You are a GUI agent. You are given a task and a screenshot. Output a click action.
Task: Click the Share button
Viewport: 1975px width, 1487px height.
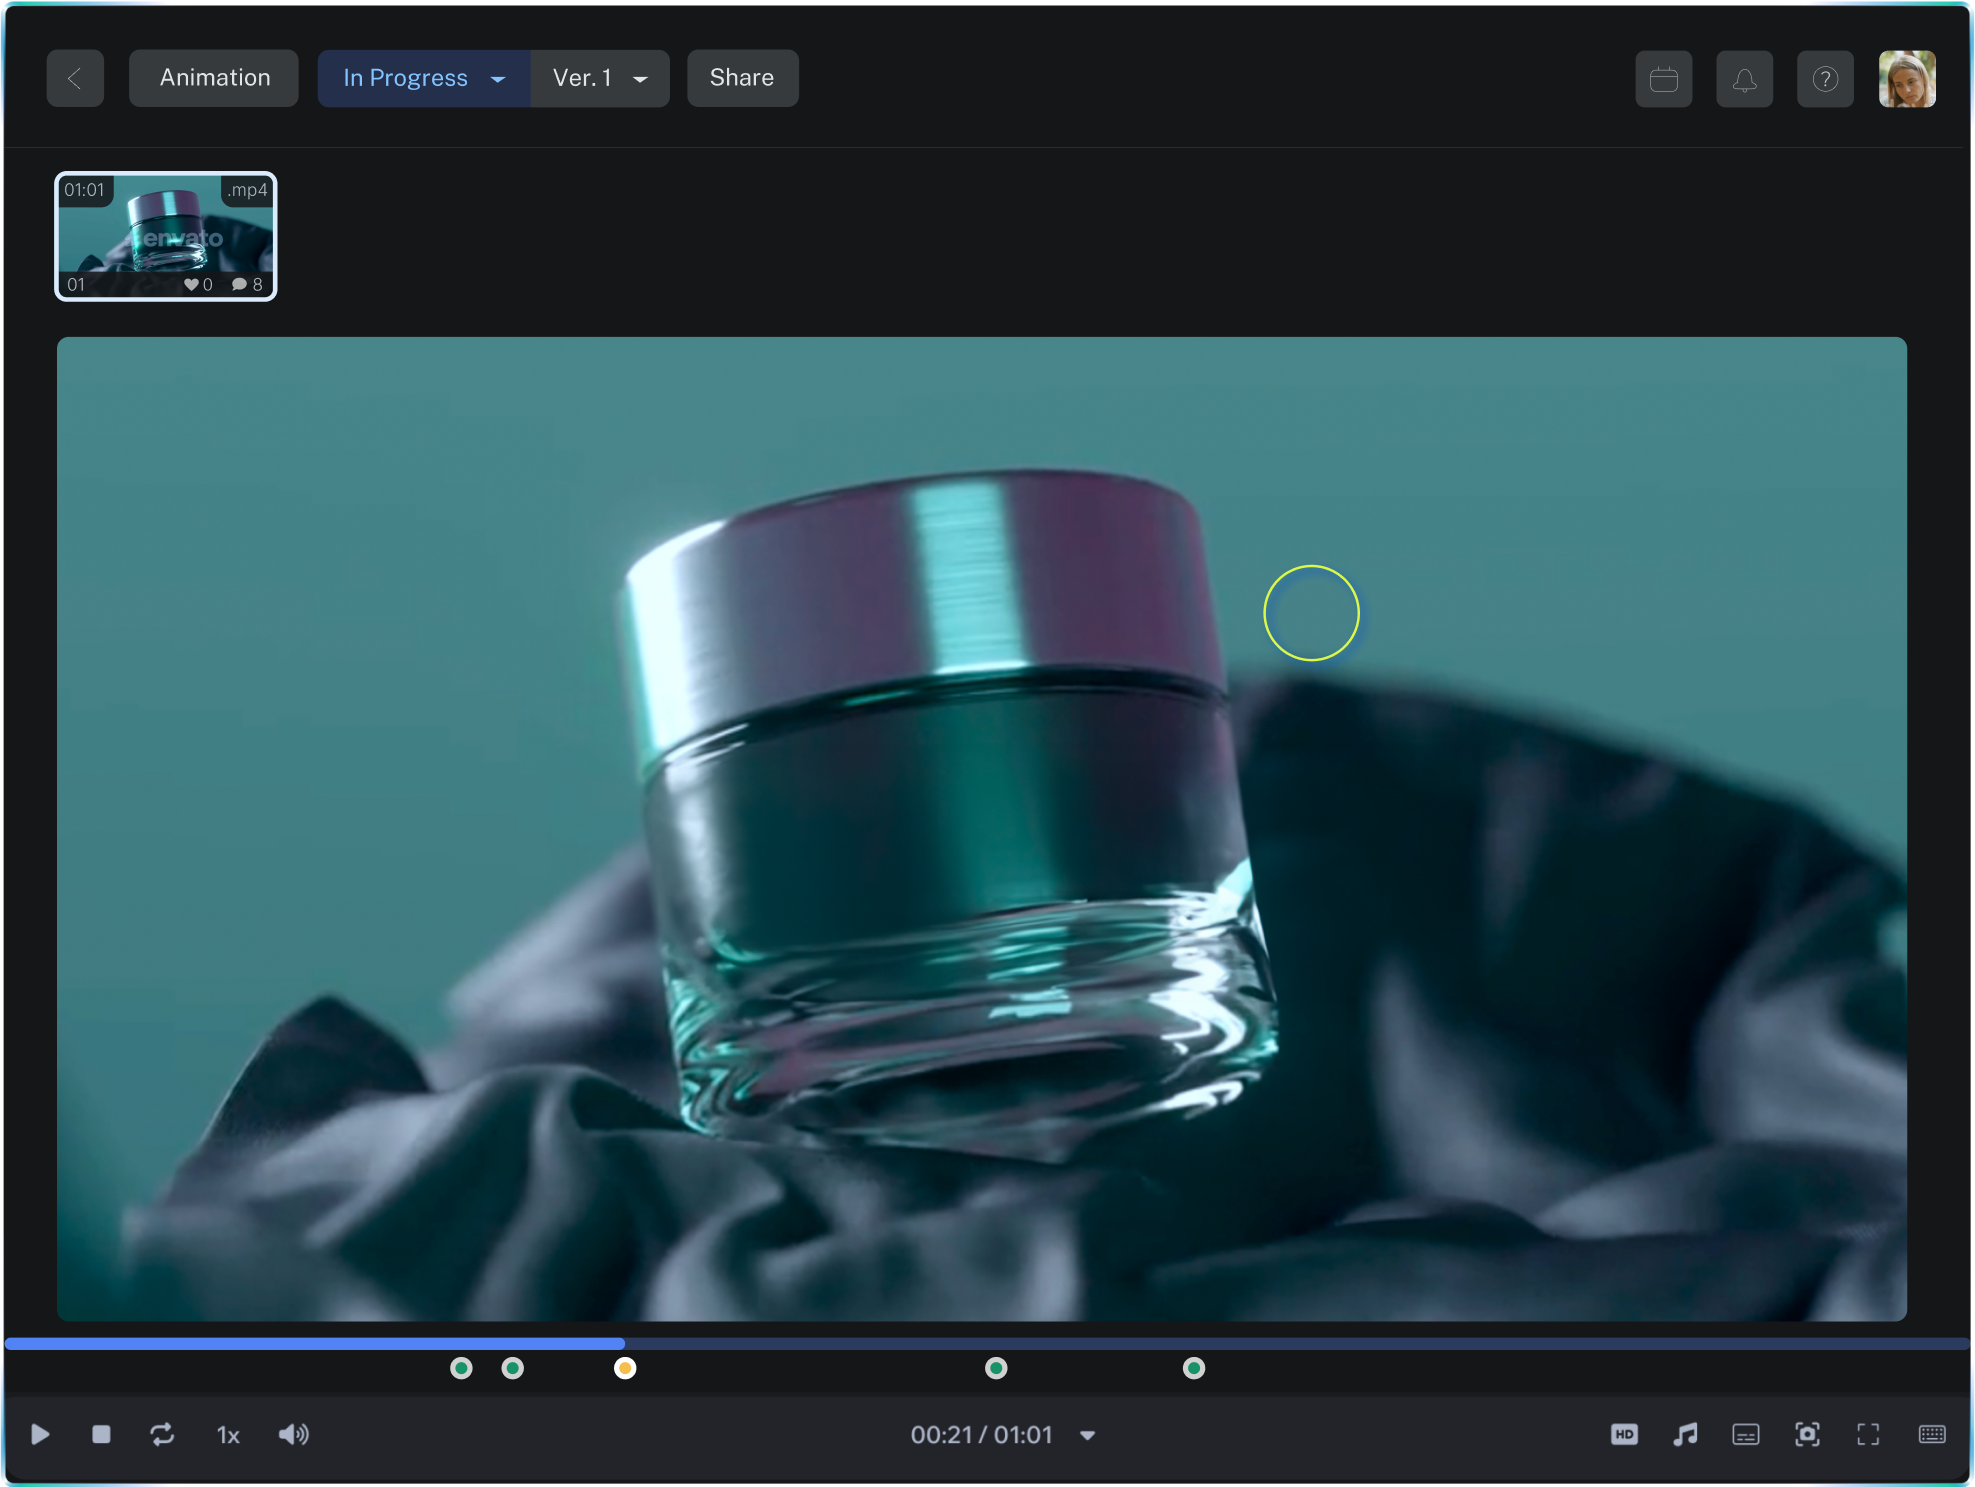[742, 78]
